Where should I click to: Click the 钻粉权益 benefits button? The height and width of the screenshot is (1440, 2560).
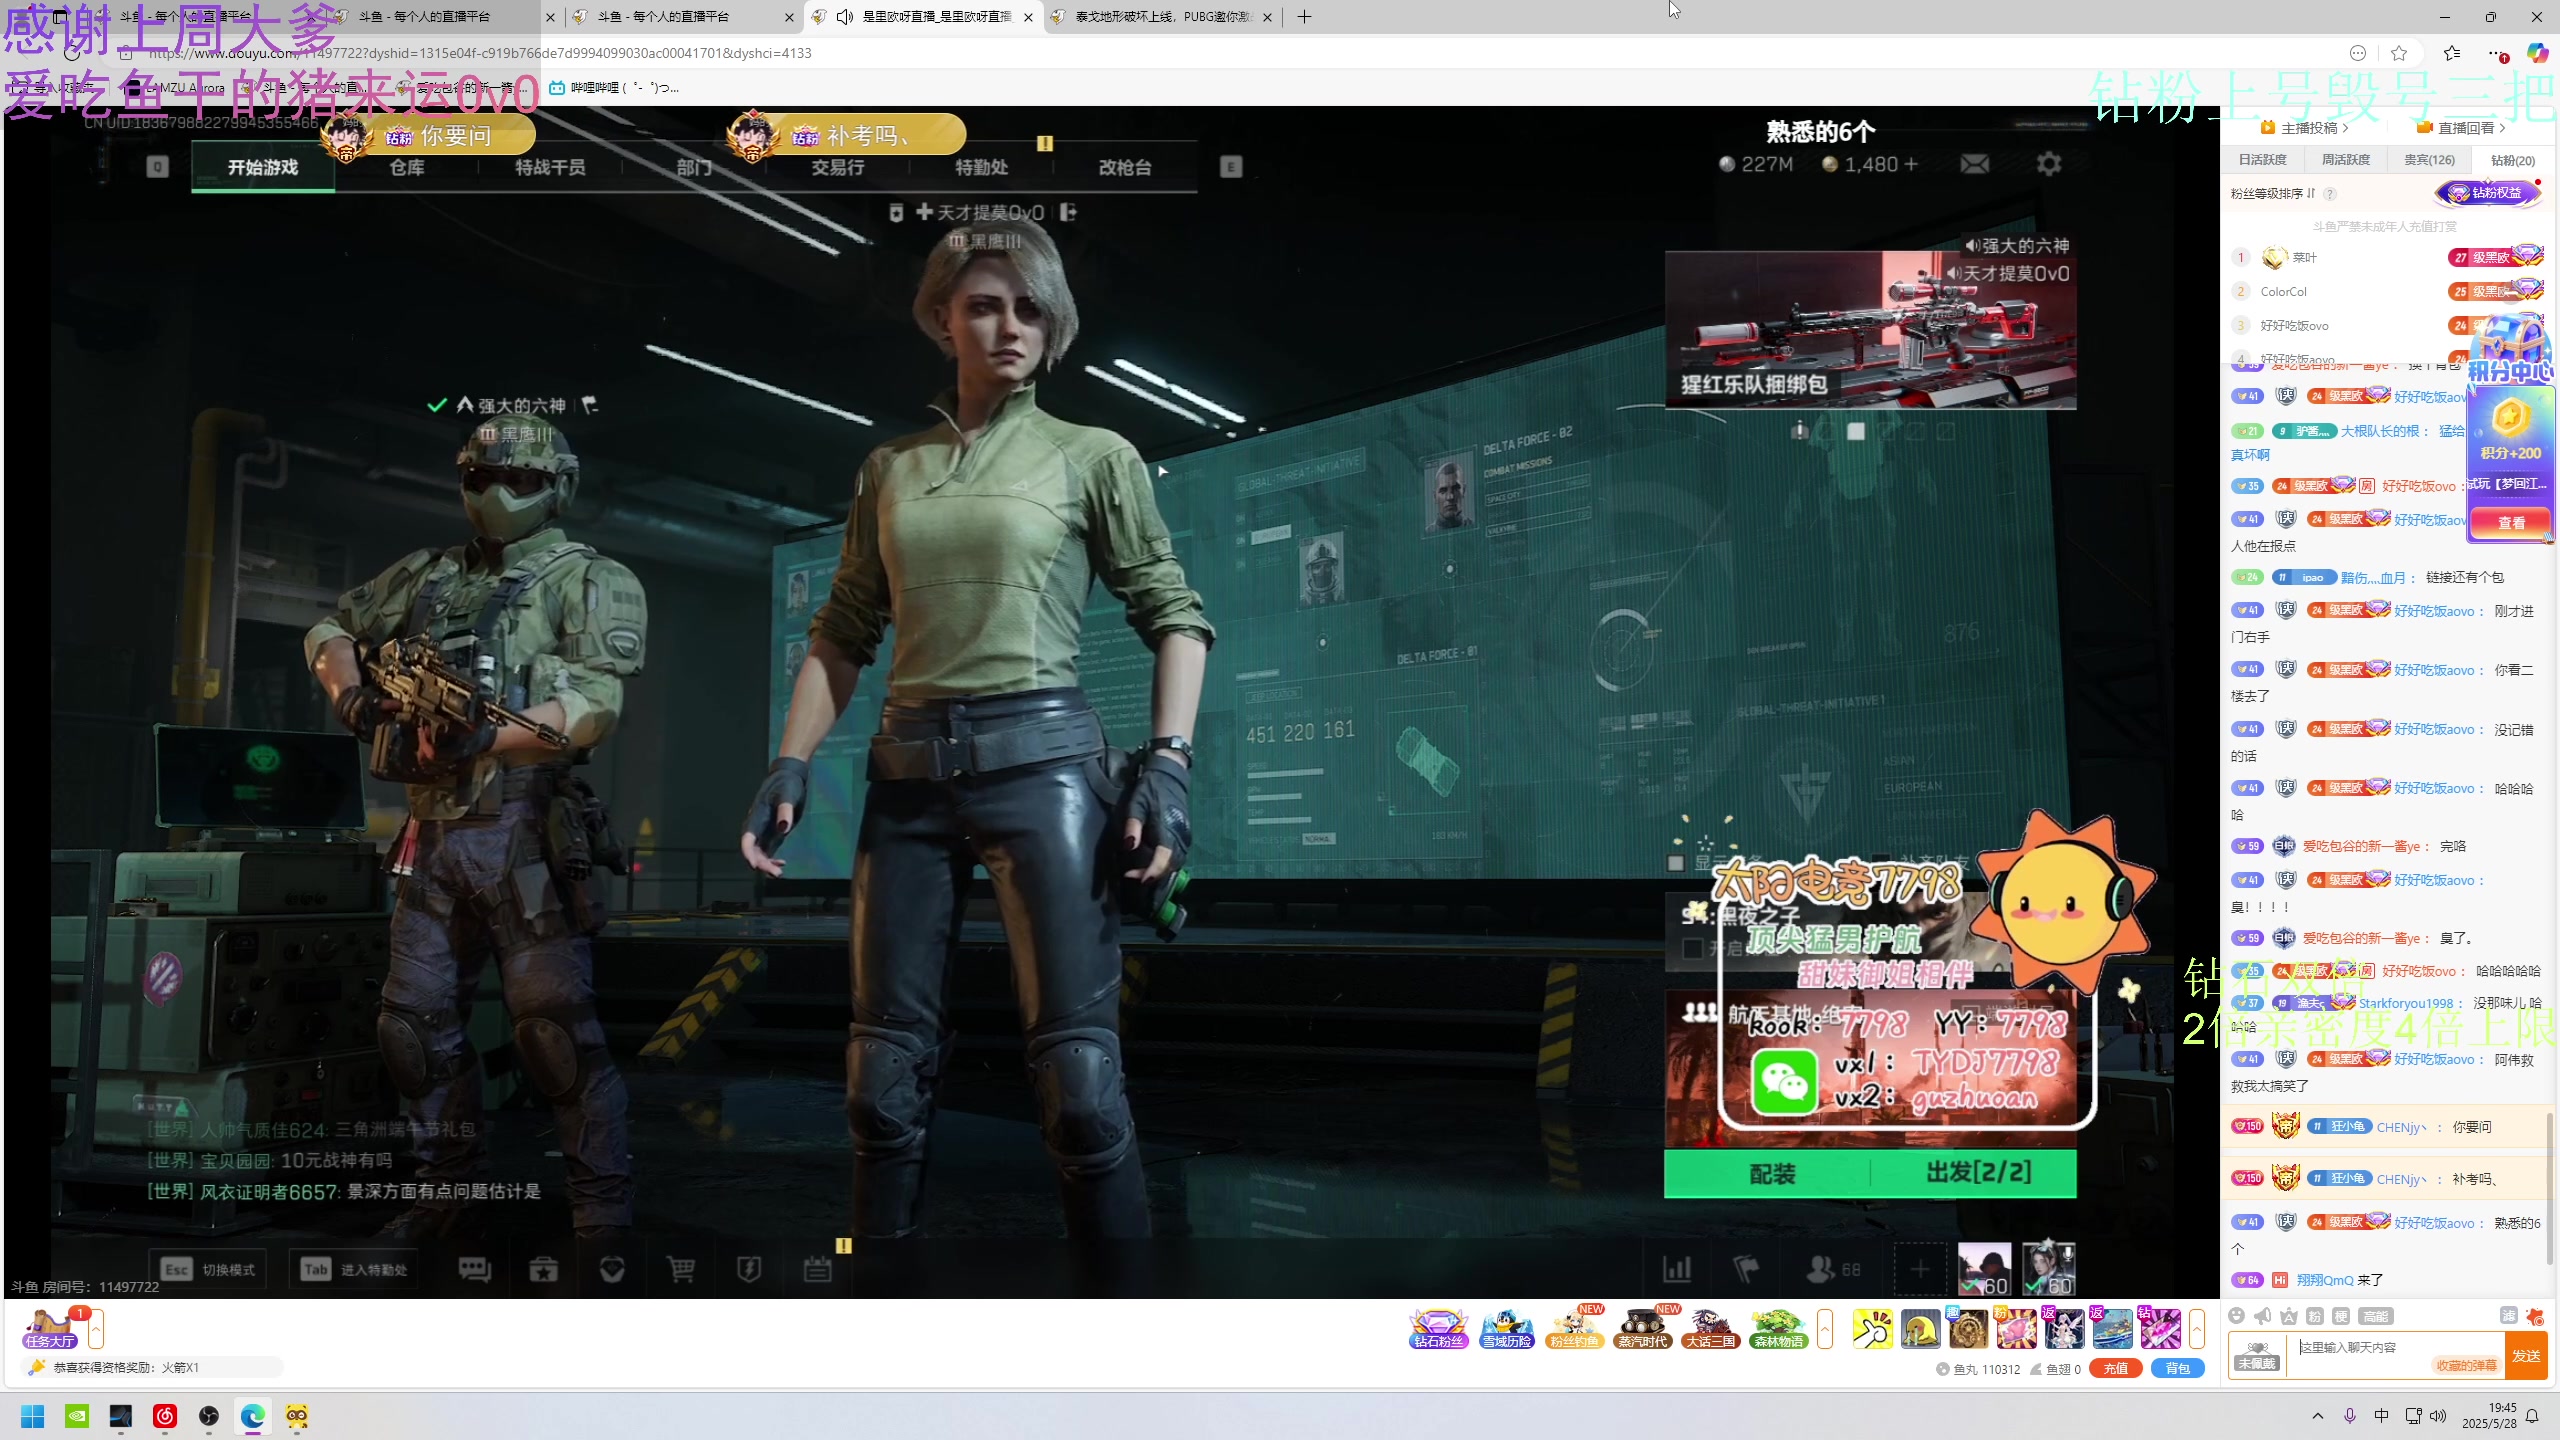(x=2488, y=193)
